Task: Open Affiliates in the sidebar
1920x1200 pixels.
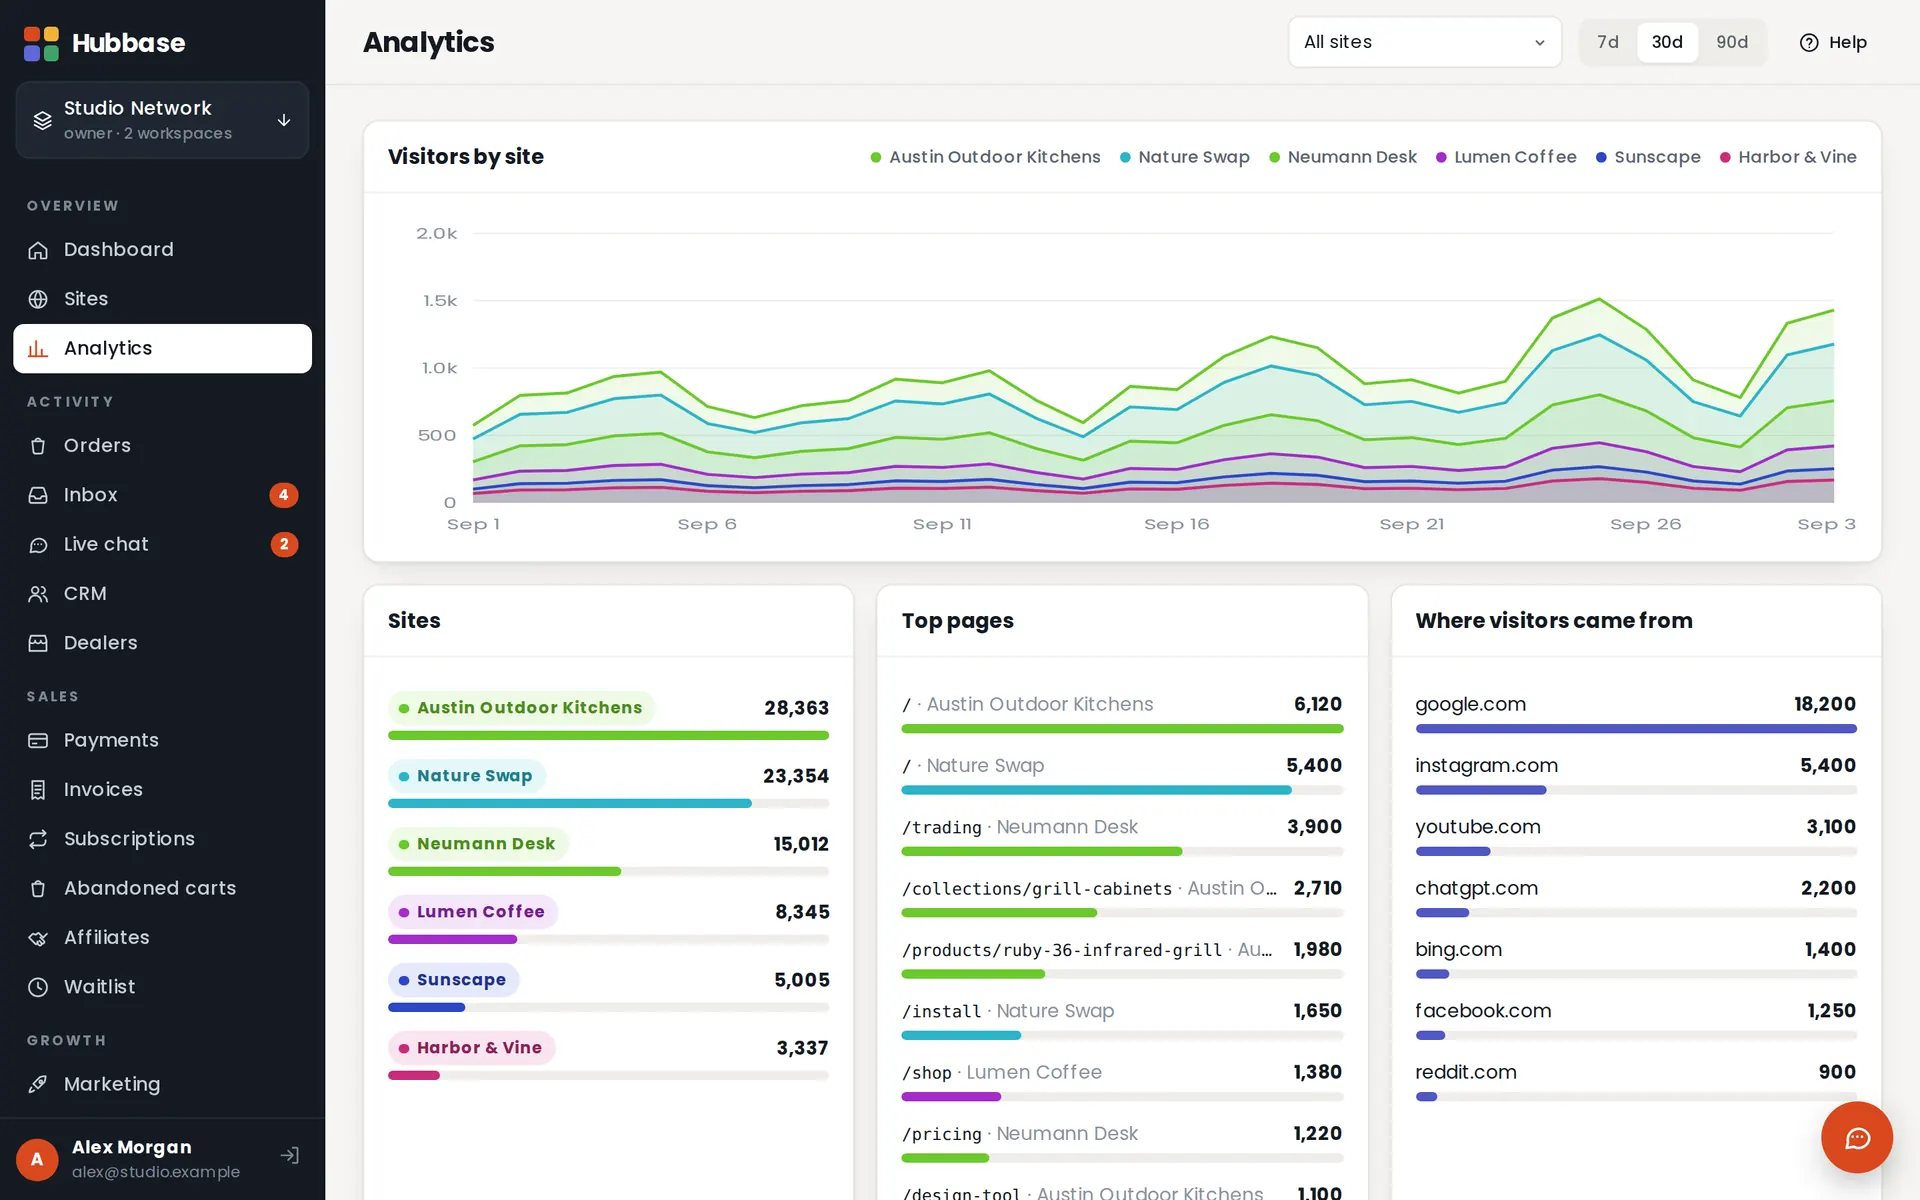Action: pyautogui.click(x=162, y=938)
